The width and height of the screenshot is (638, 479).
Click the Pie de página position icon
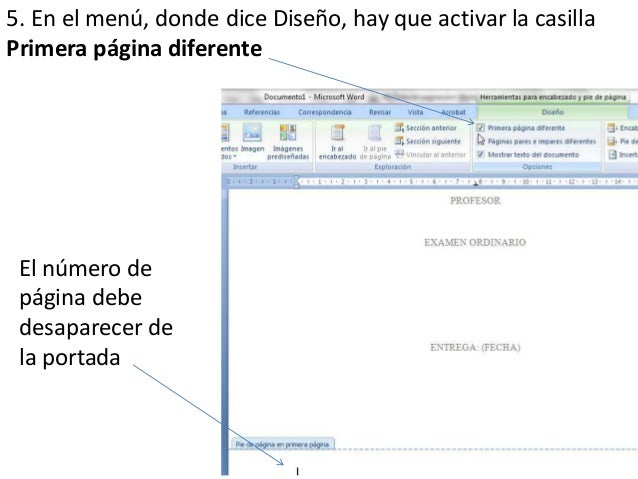click(611, 142)
